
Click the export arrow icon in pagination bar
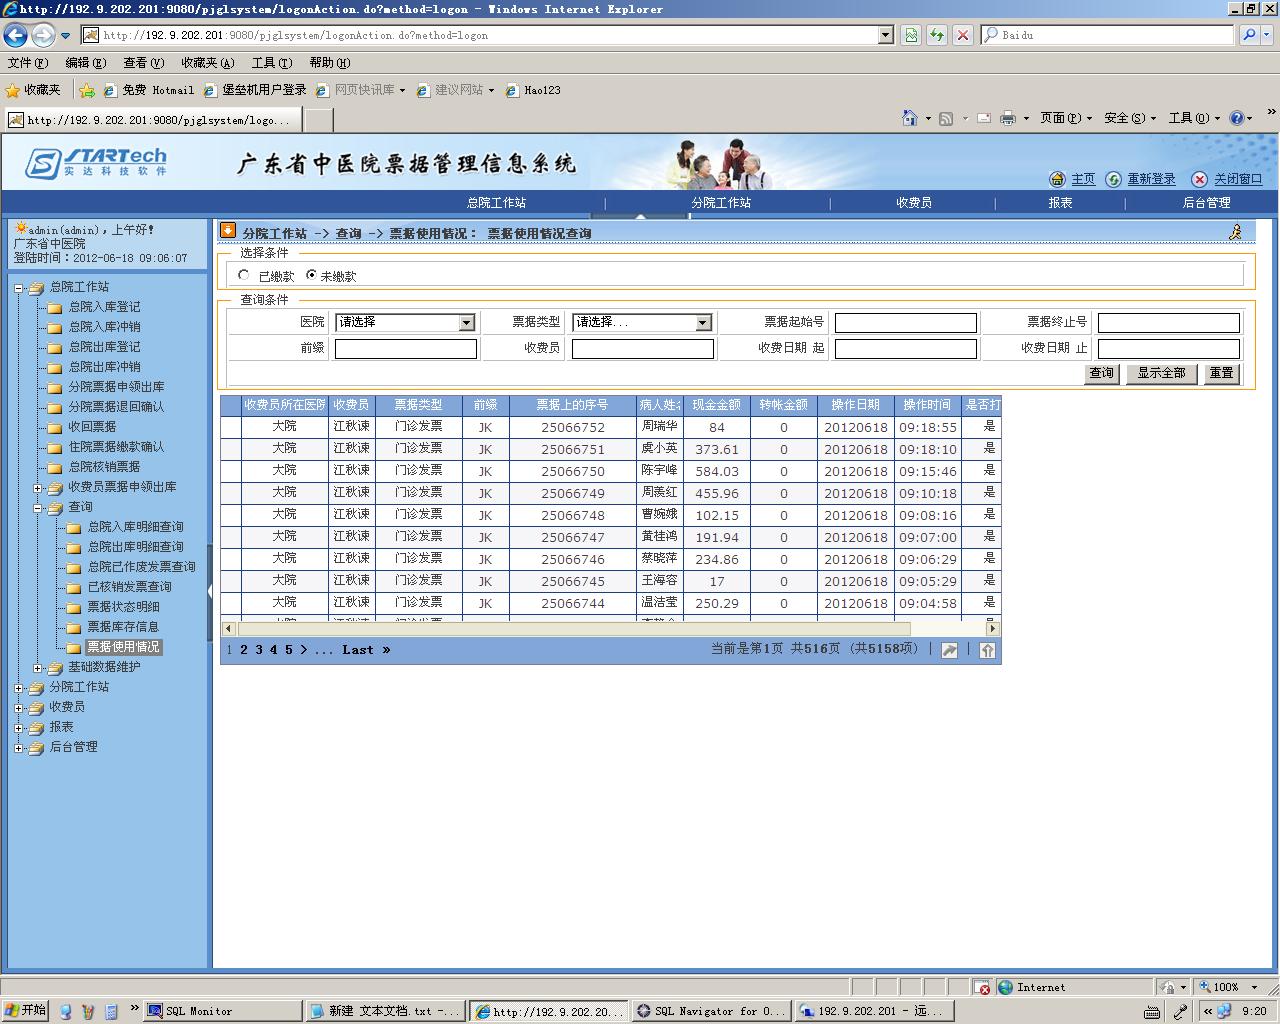[949, 650]
